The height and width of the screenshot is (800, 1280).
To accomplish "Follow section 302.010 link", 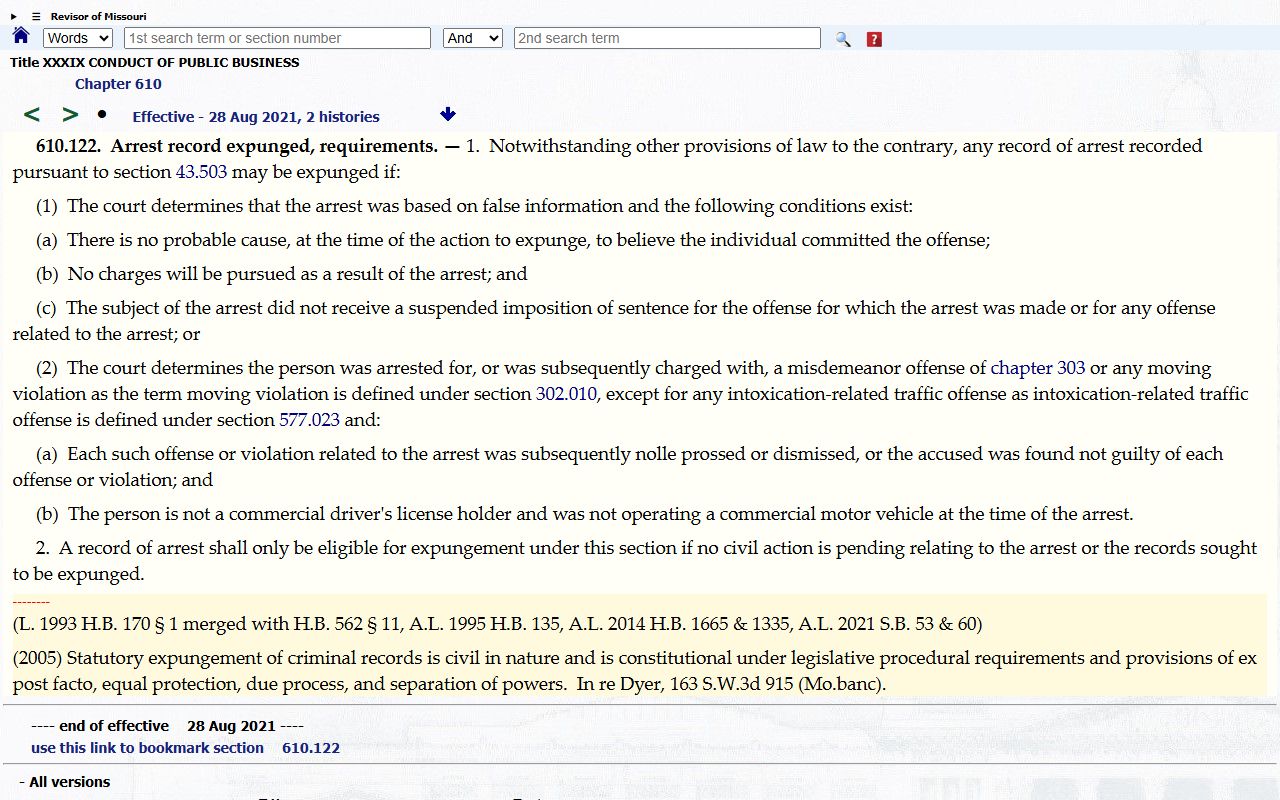I will point(566,394).
